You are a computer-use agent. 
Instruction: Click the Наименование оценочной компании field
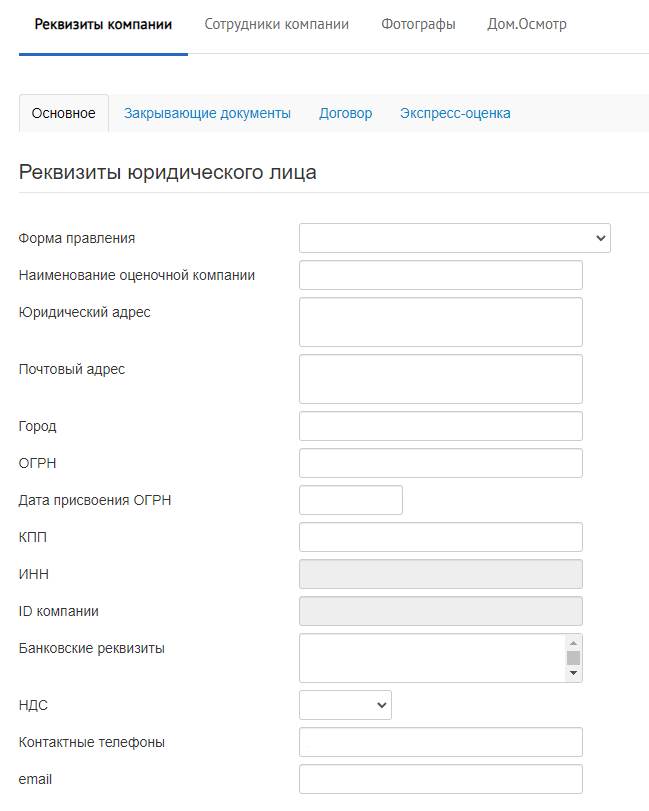[x=441, y=275]
